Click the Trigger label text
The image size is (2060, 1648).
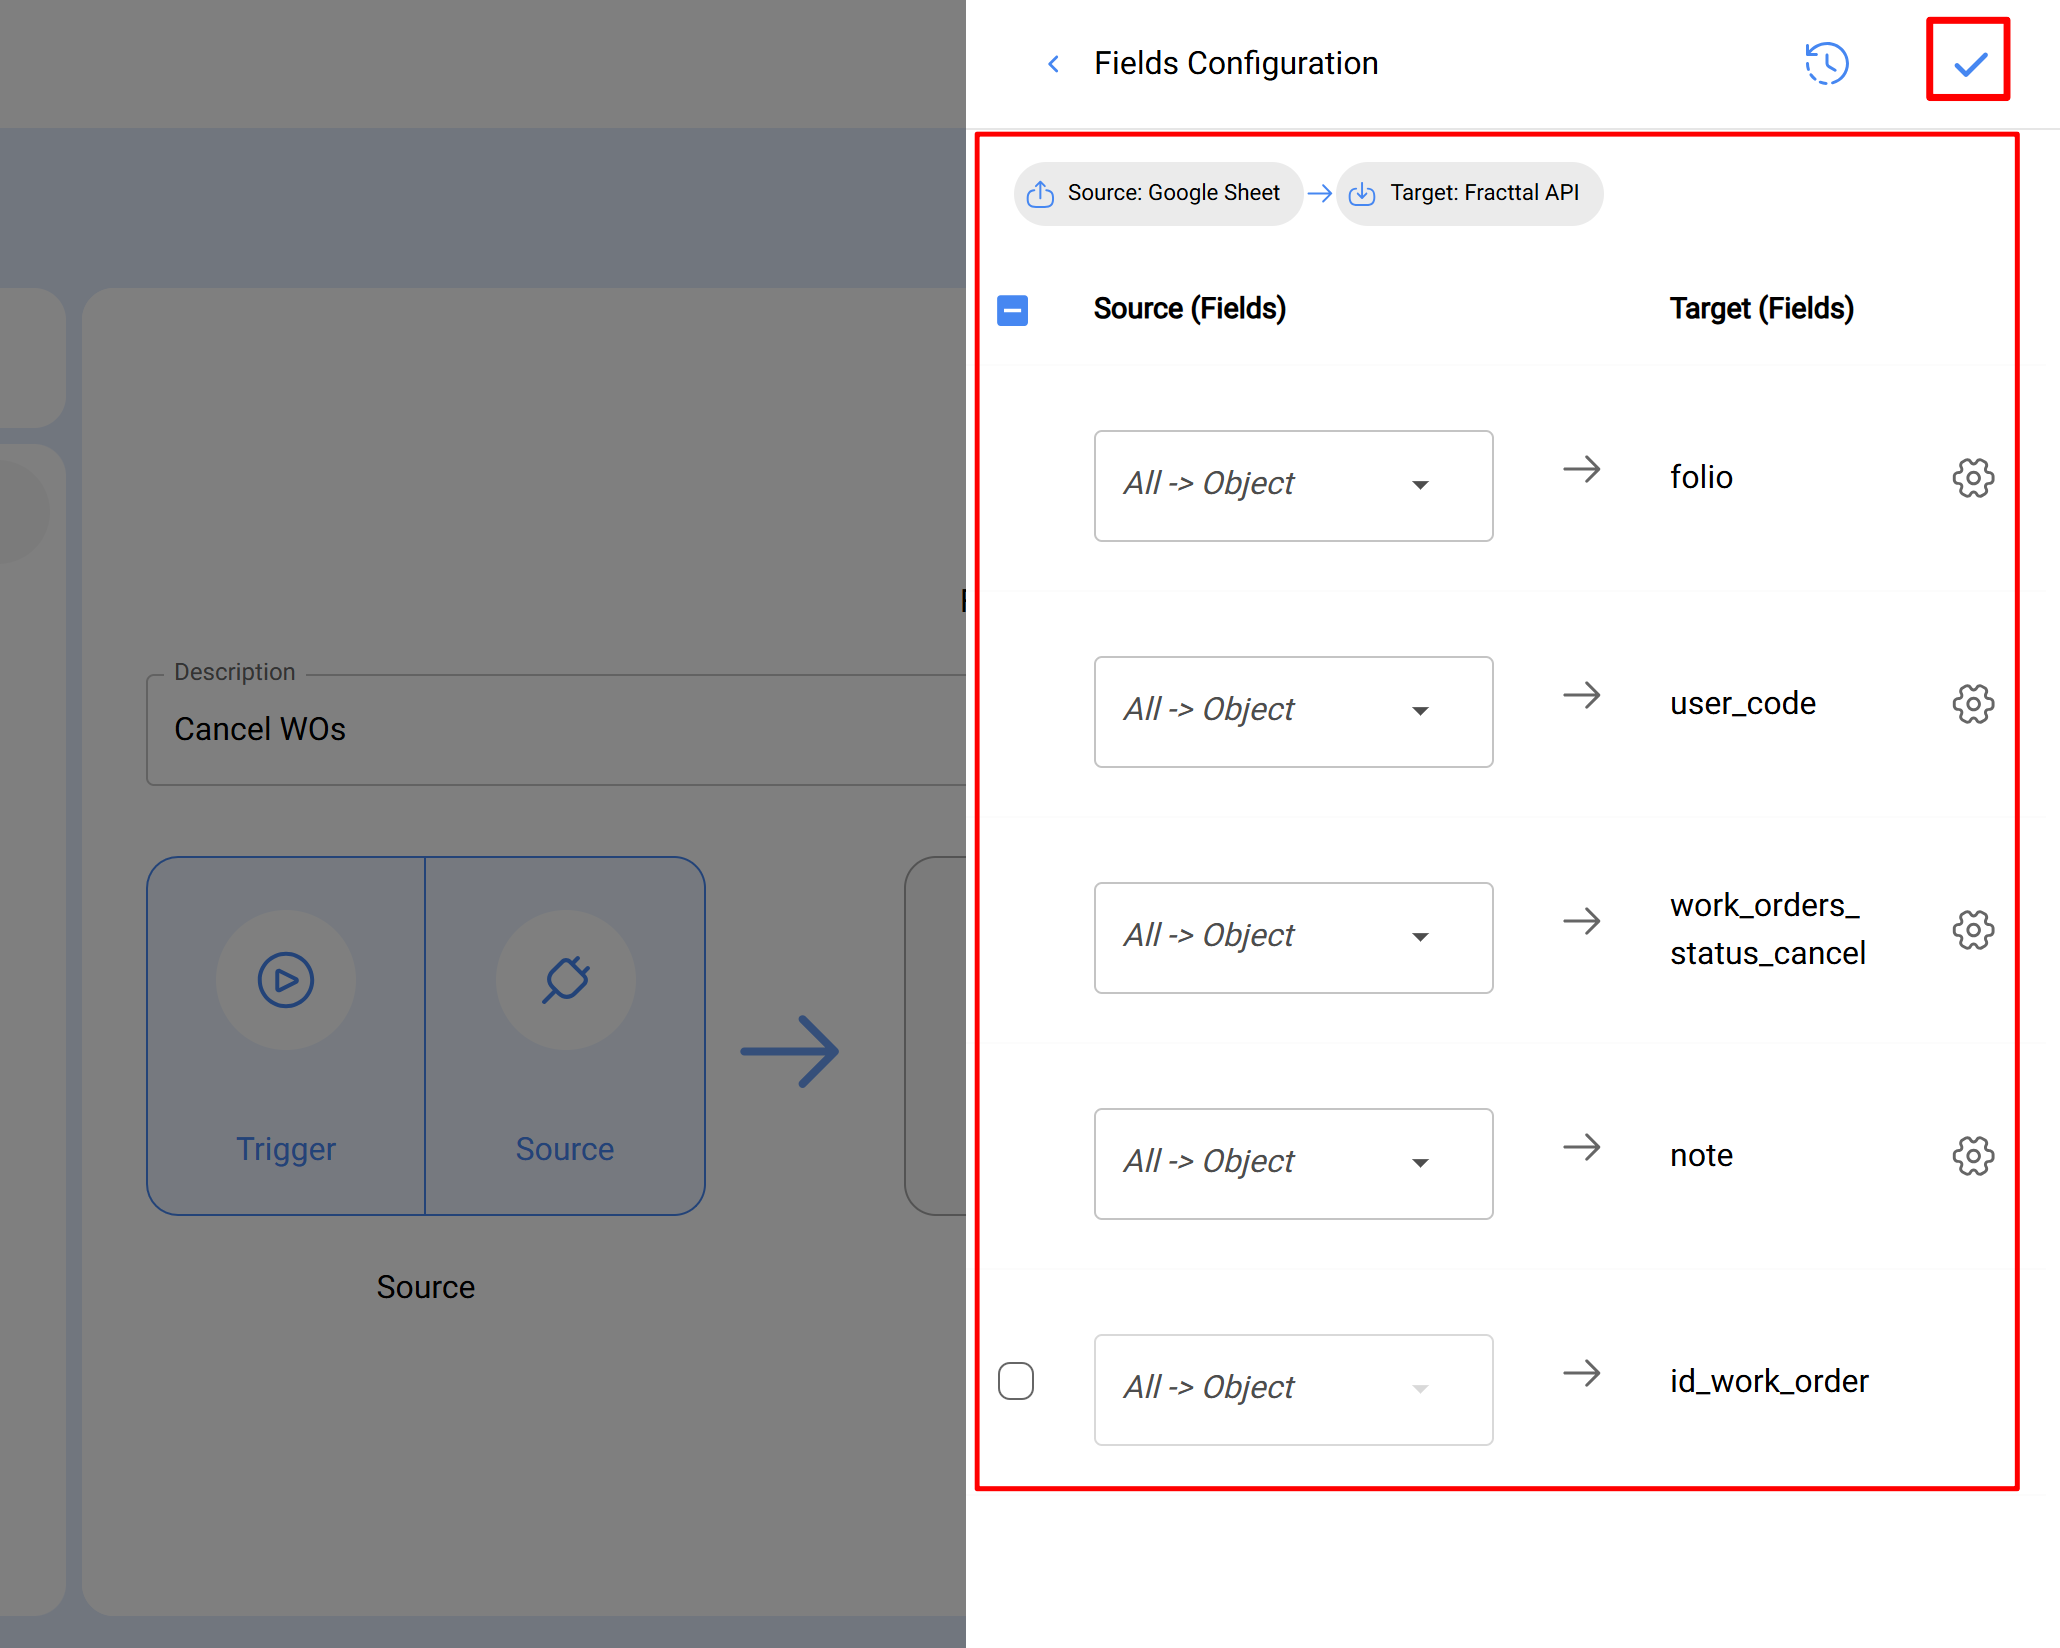pyautogui.click(x=286, y=1149)
